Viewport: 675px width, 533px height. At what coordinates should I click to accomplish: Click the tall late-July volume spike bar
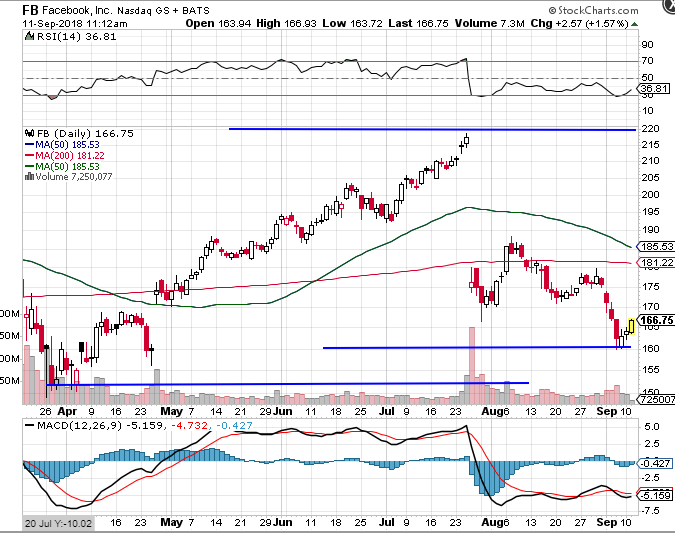[x=472, y=365]
